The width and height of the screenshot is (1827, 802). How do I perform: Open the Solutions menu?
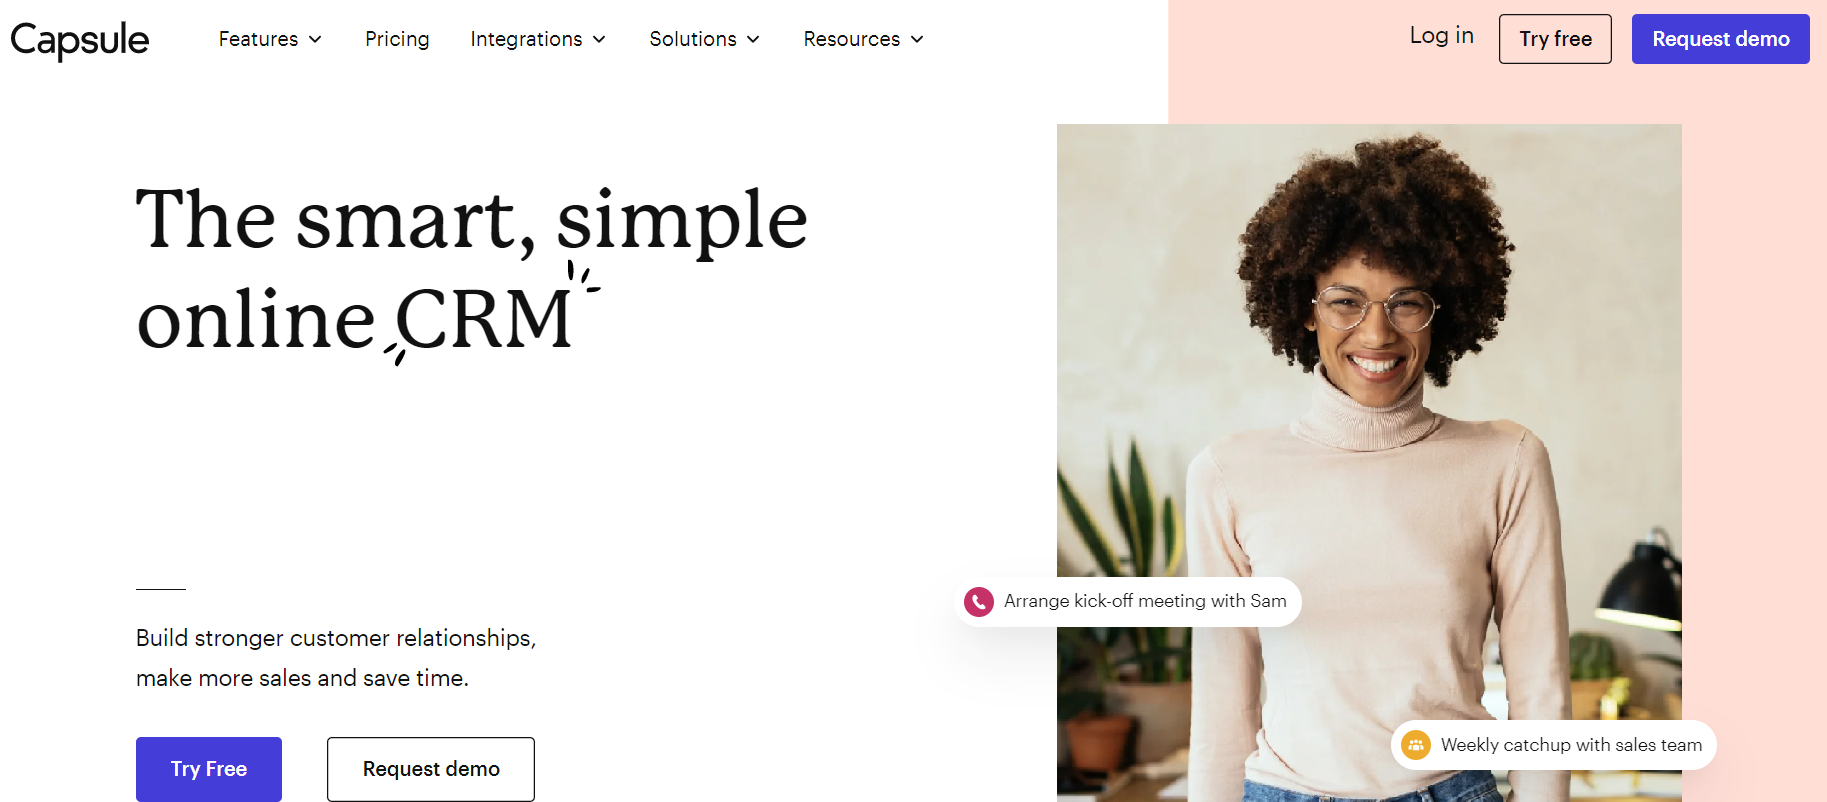[x=705, y=39]
